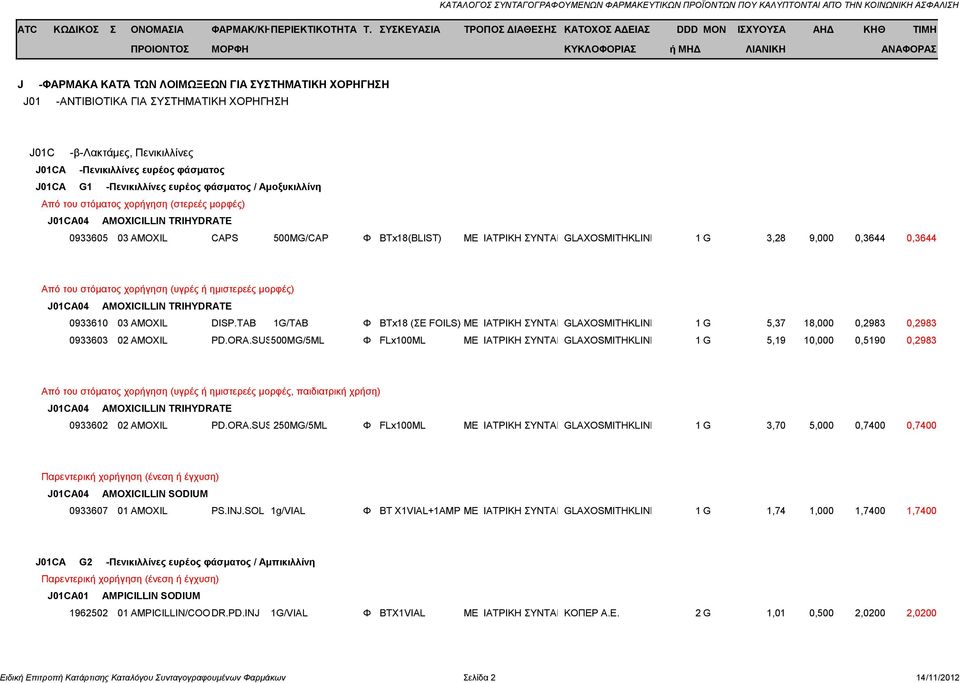Click the footer date 14/11/2012

coord(937,677)
